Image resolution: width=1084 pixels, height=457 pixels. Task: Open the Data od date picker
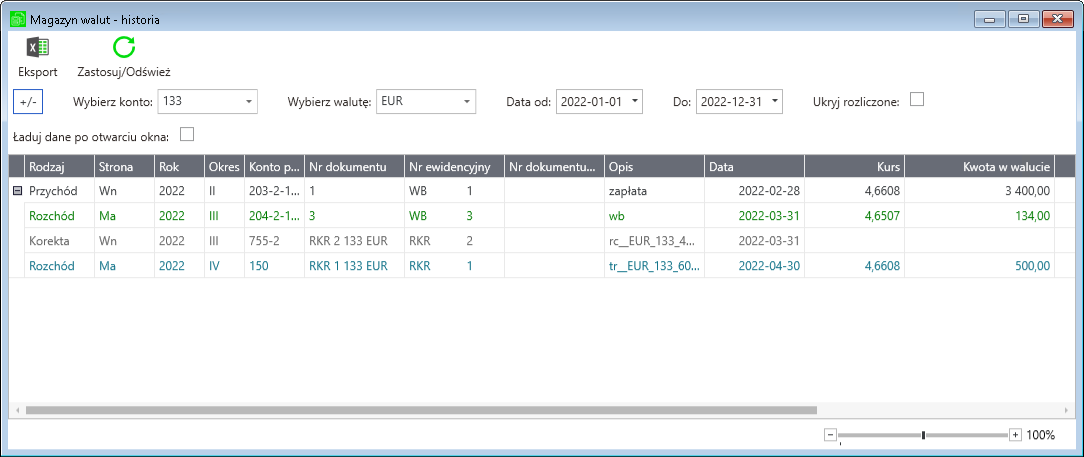(634, 101)
